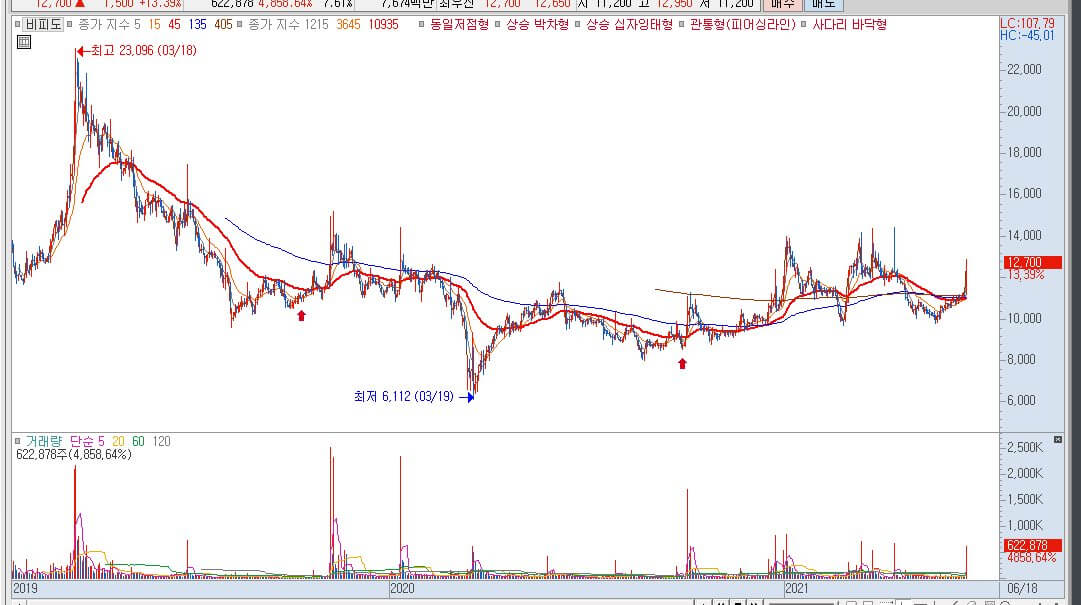
Task: Click the 45 moving average period
Action: click(174, 25)
